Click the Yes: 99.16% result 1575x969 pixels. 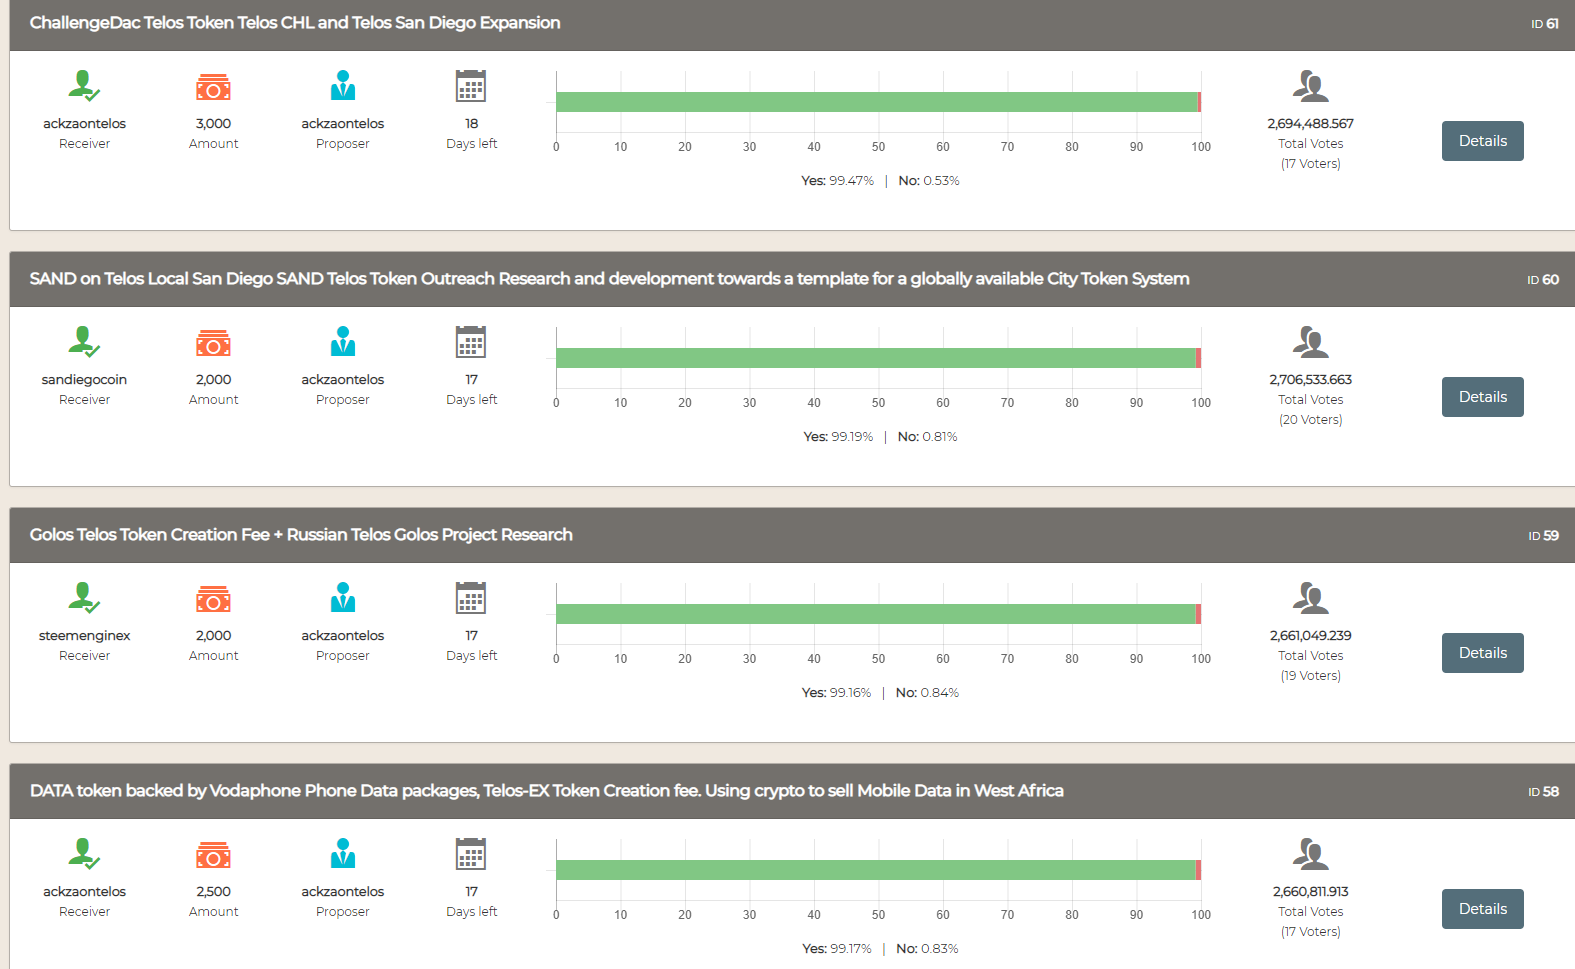coord(836,693)
